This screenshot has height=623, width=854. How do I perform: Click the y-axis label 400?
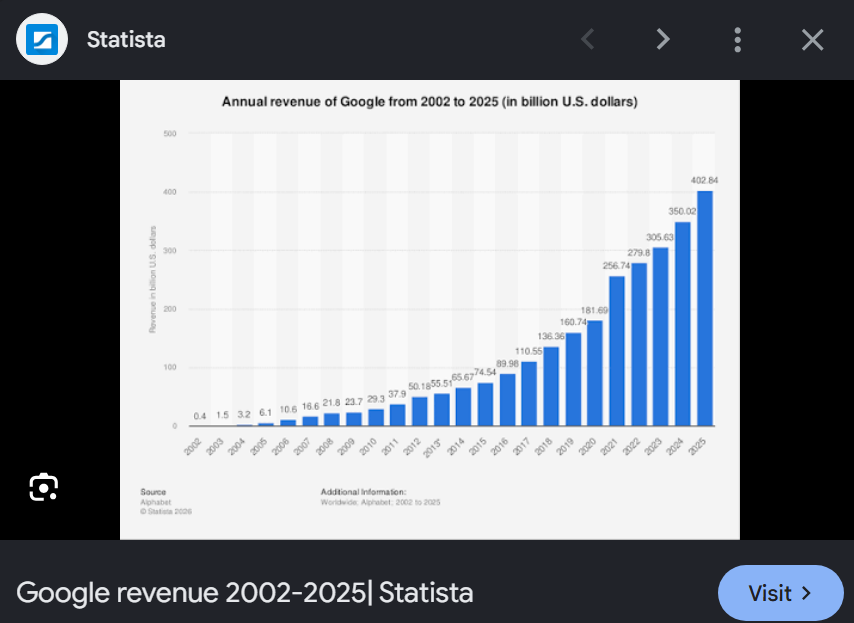[170, 192]
